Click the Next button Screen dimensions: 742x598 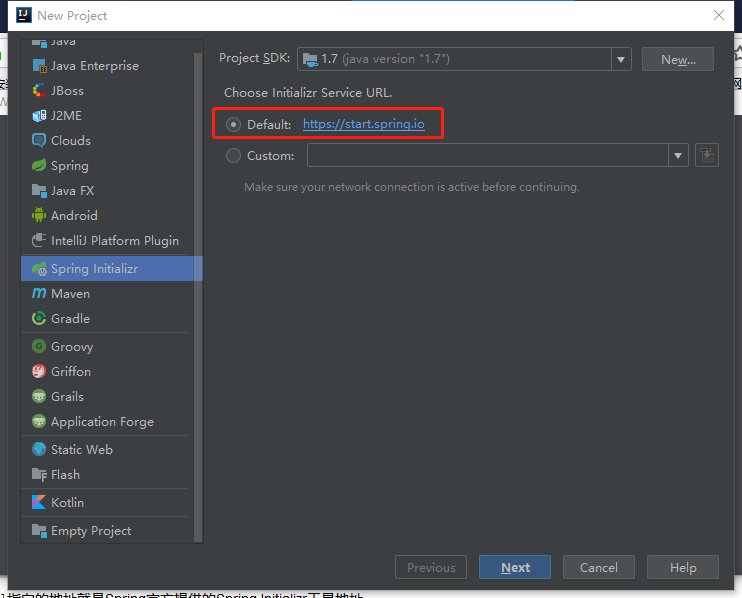(x=515, y=567)
